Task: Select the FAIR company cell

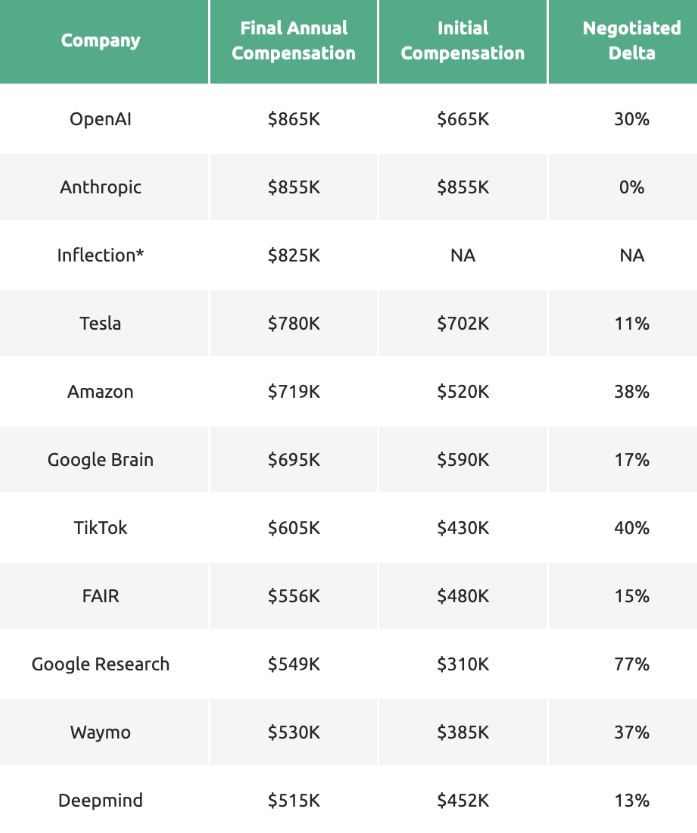Action: 100,596
